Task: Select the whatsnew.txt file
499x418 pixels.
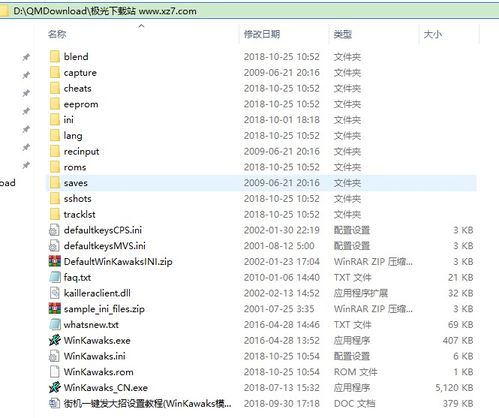Action: coord(91,325)
